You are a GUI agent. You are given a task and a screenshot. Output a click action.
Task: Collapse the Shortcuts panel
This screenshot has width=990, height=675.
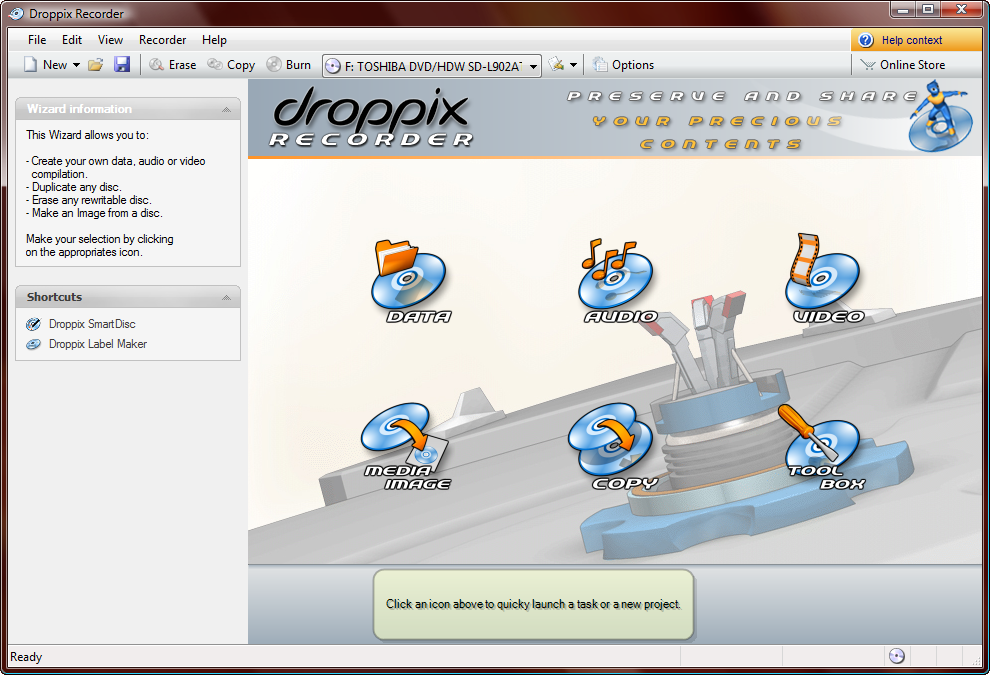[x=226, y=297]
